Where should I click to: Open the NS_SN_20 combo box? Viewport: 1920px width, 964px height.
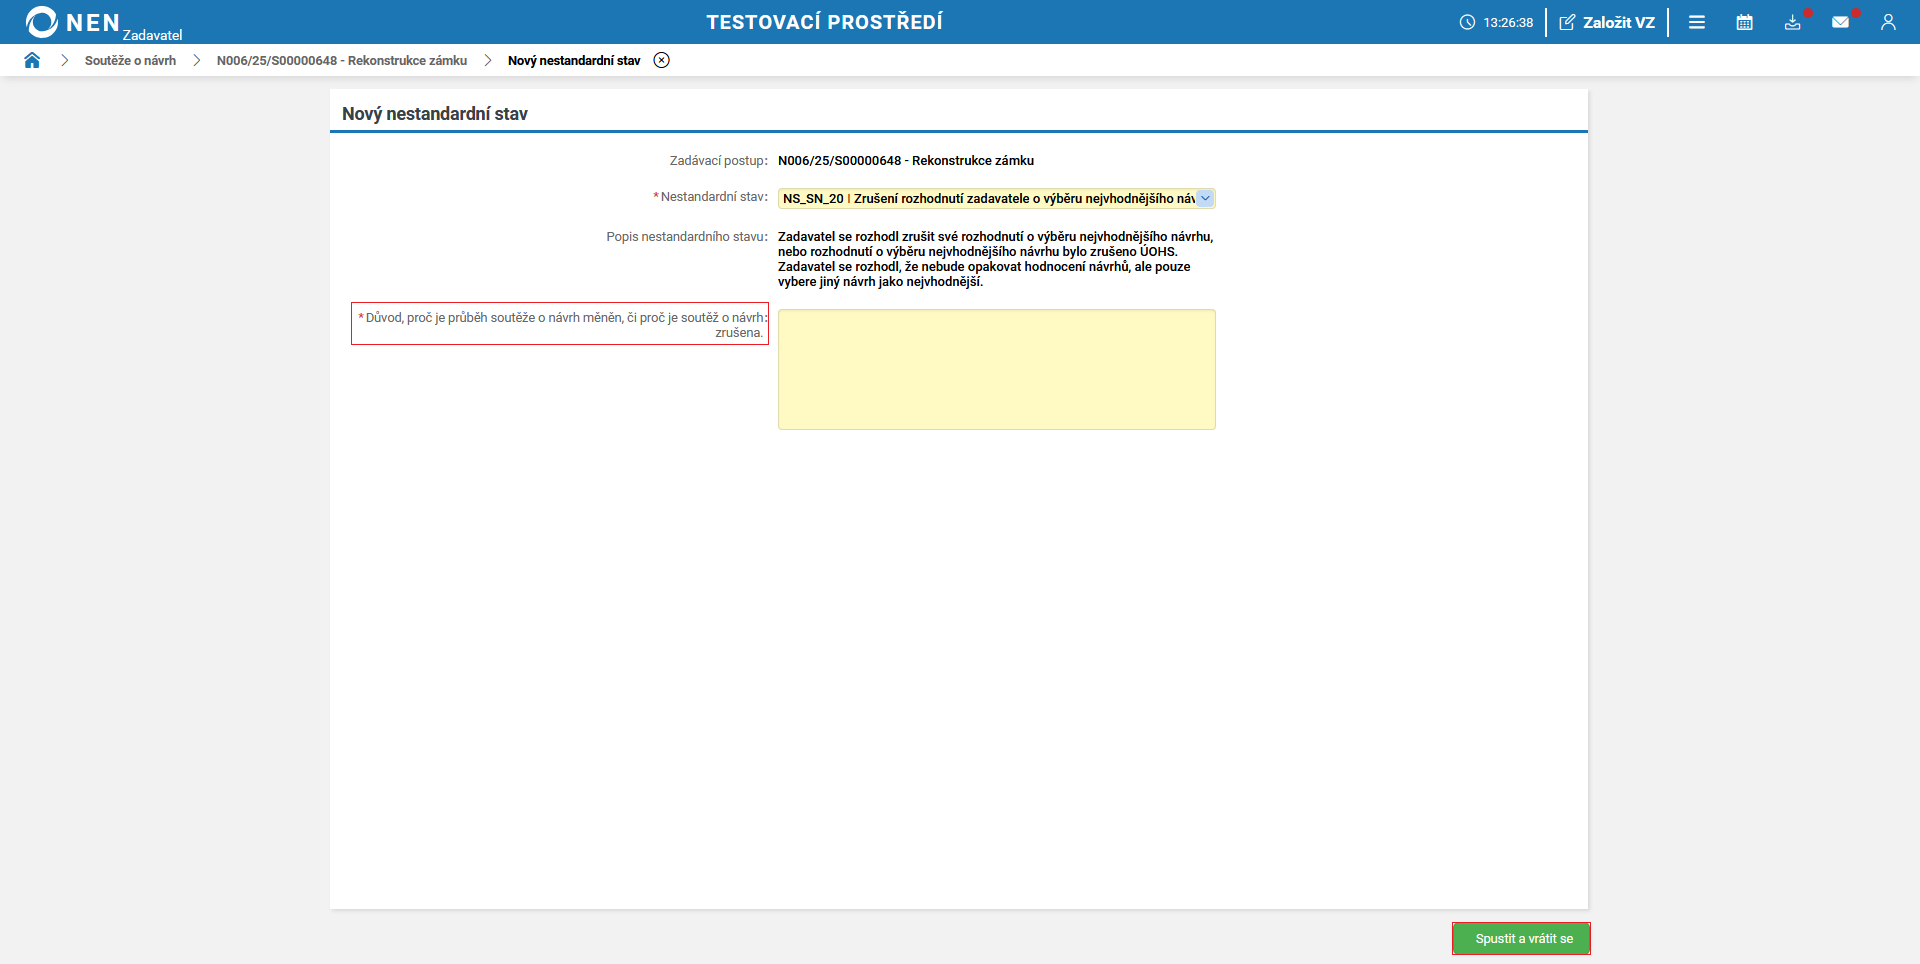coord(996,198)
